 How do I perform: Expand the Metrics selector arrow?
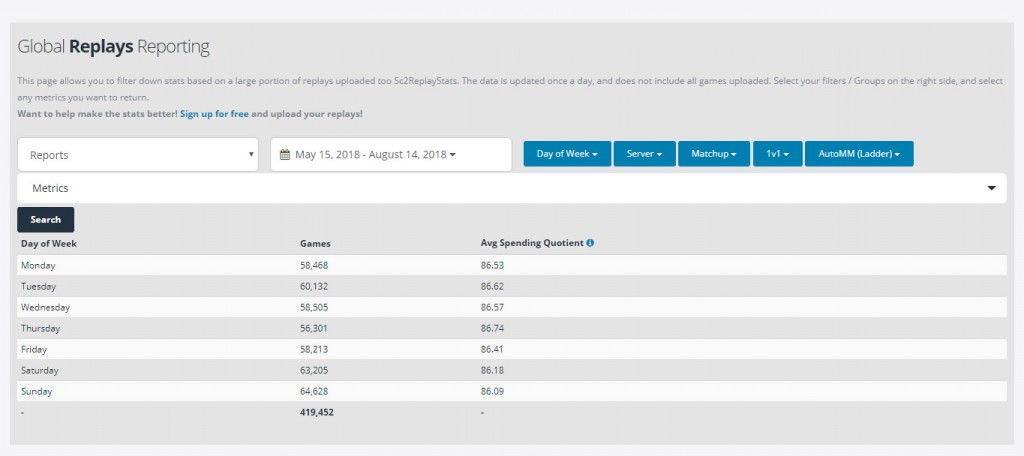coord(992,188)
